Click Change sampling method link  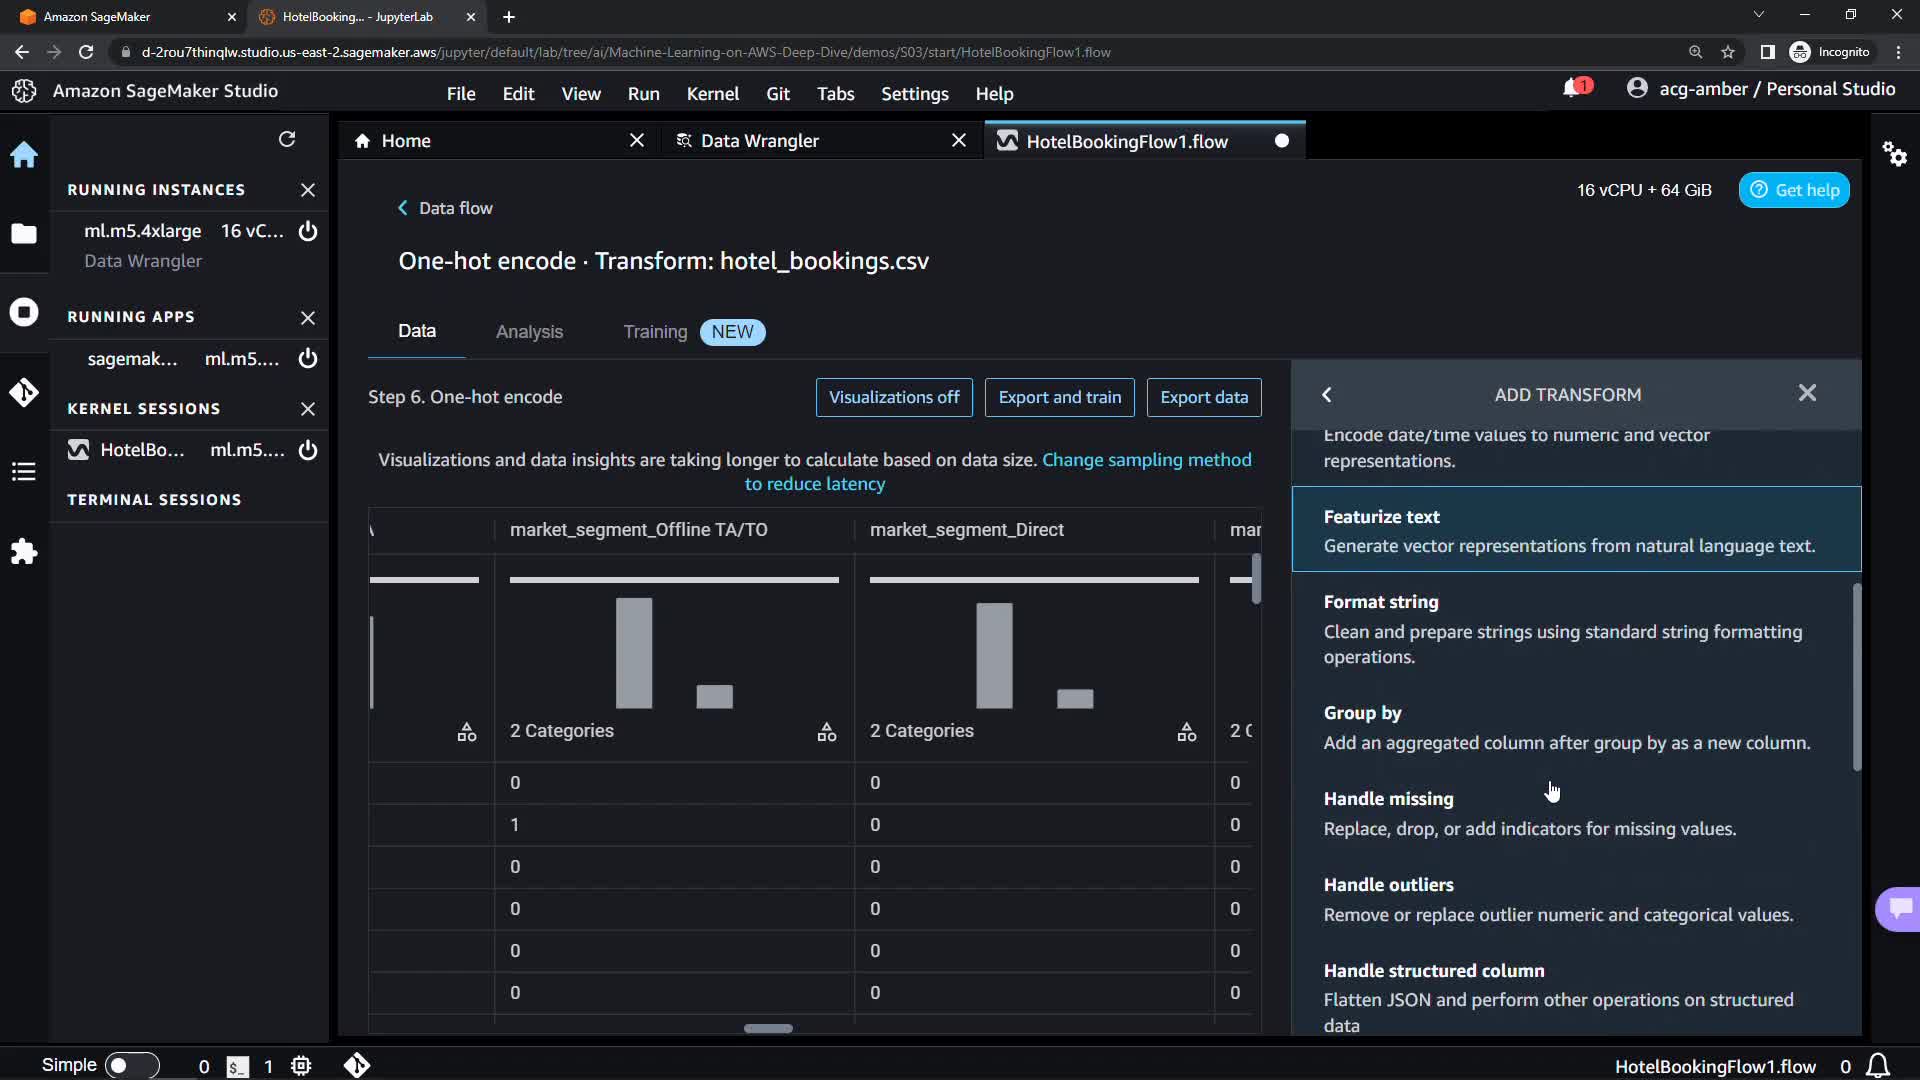coord(1146,460)
